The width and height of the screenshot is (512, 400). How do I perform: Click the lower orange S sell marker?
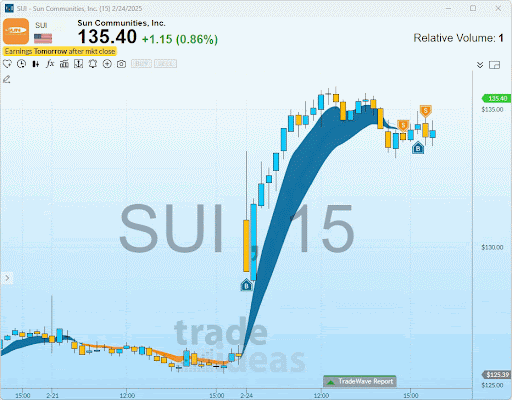[x=403, y=126]
